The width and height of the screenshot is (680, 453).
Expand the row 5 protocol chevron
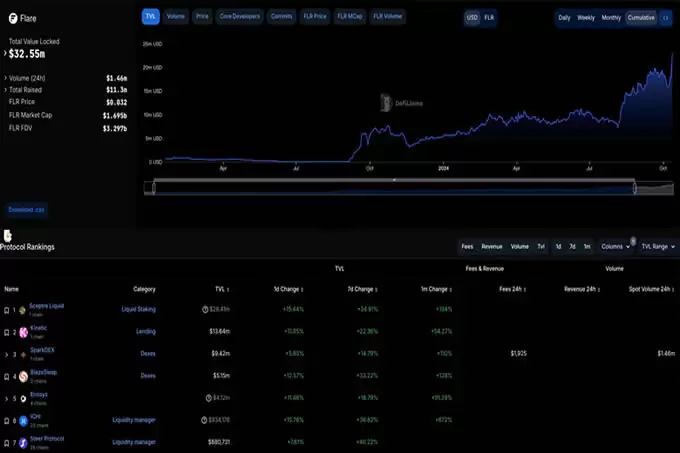pos(6,399)
